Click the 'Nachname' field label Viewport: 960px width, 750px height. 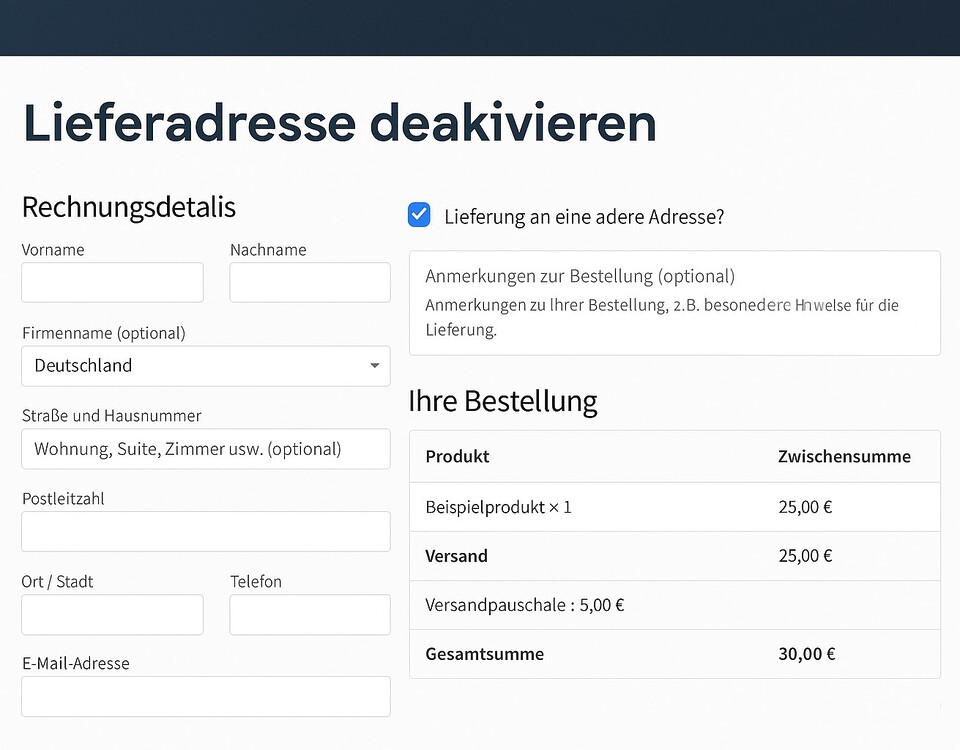[x=268, y=250]
